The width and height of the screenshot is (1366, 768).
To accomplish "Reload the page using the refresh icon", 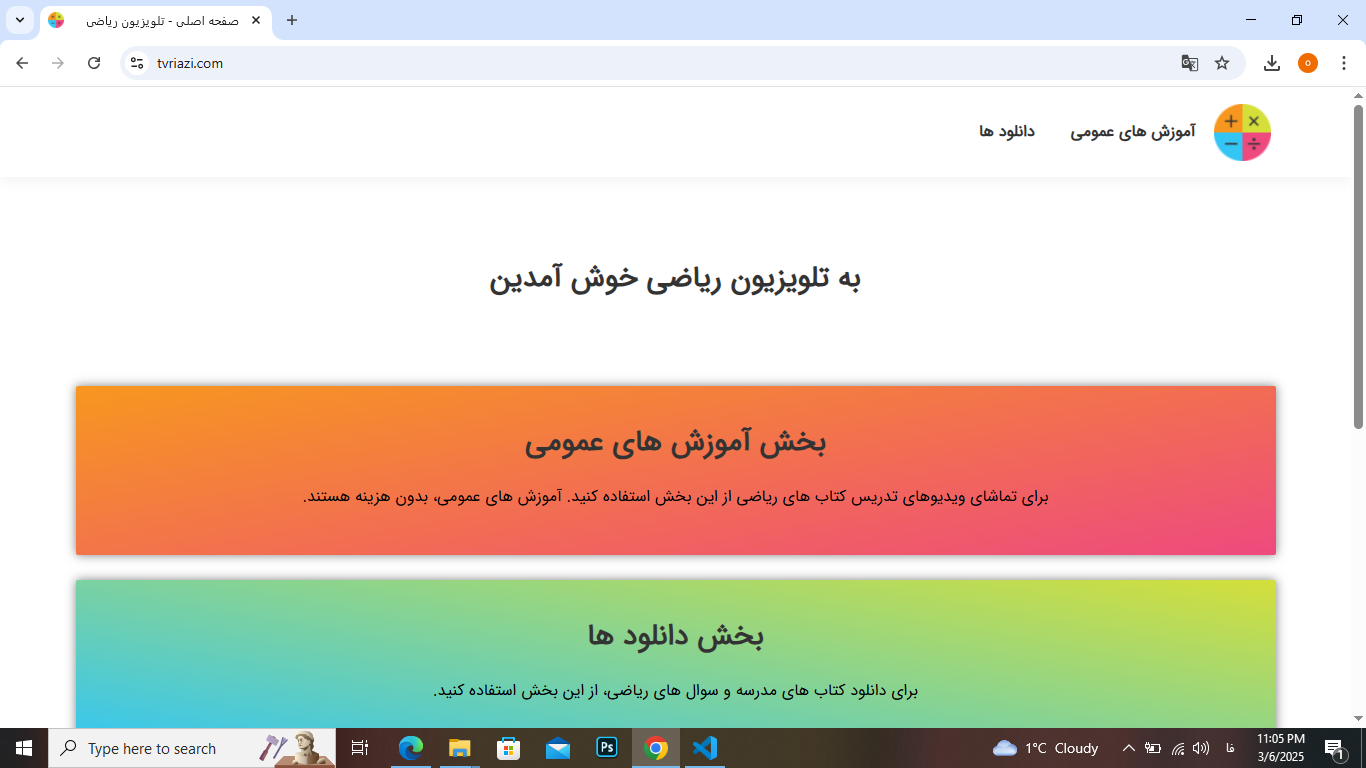I will [94, 63].
